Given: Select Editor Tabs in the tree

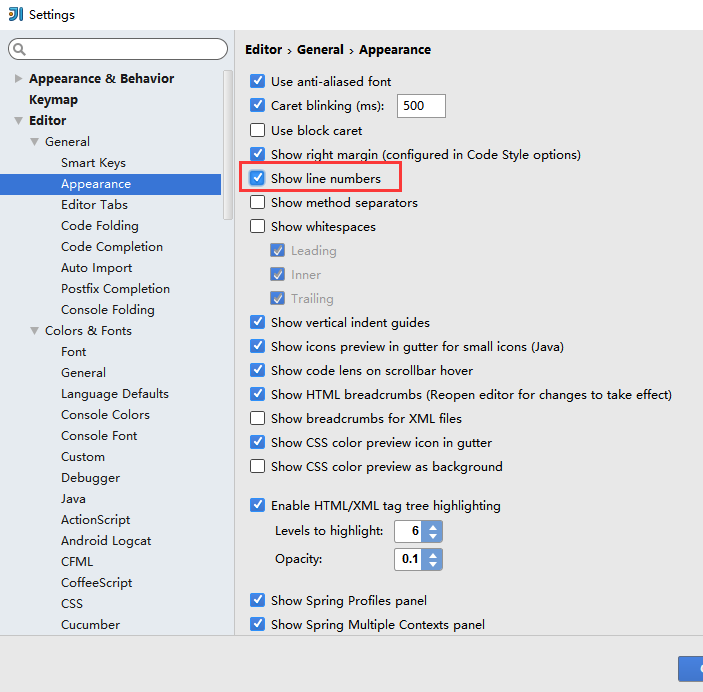Looking at the screenshot, I should pyautogui.click(x=94, y=205).
